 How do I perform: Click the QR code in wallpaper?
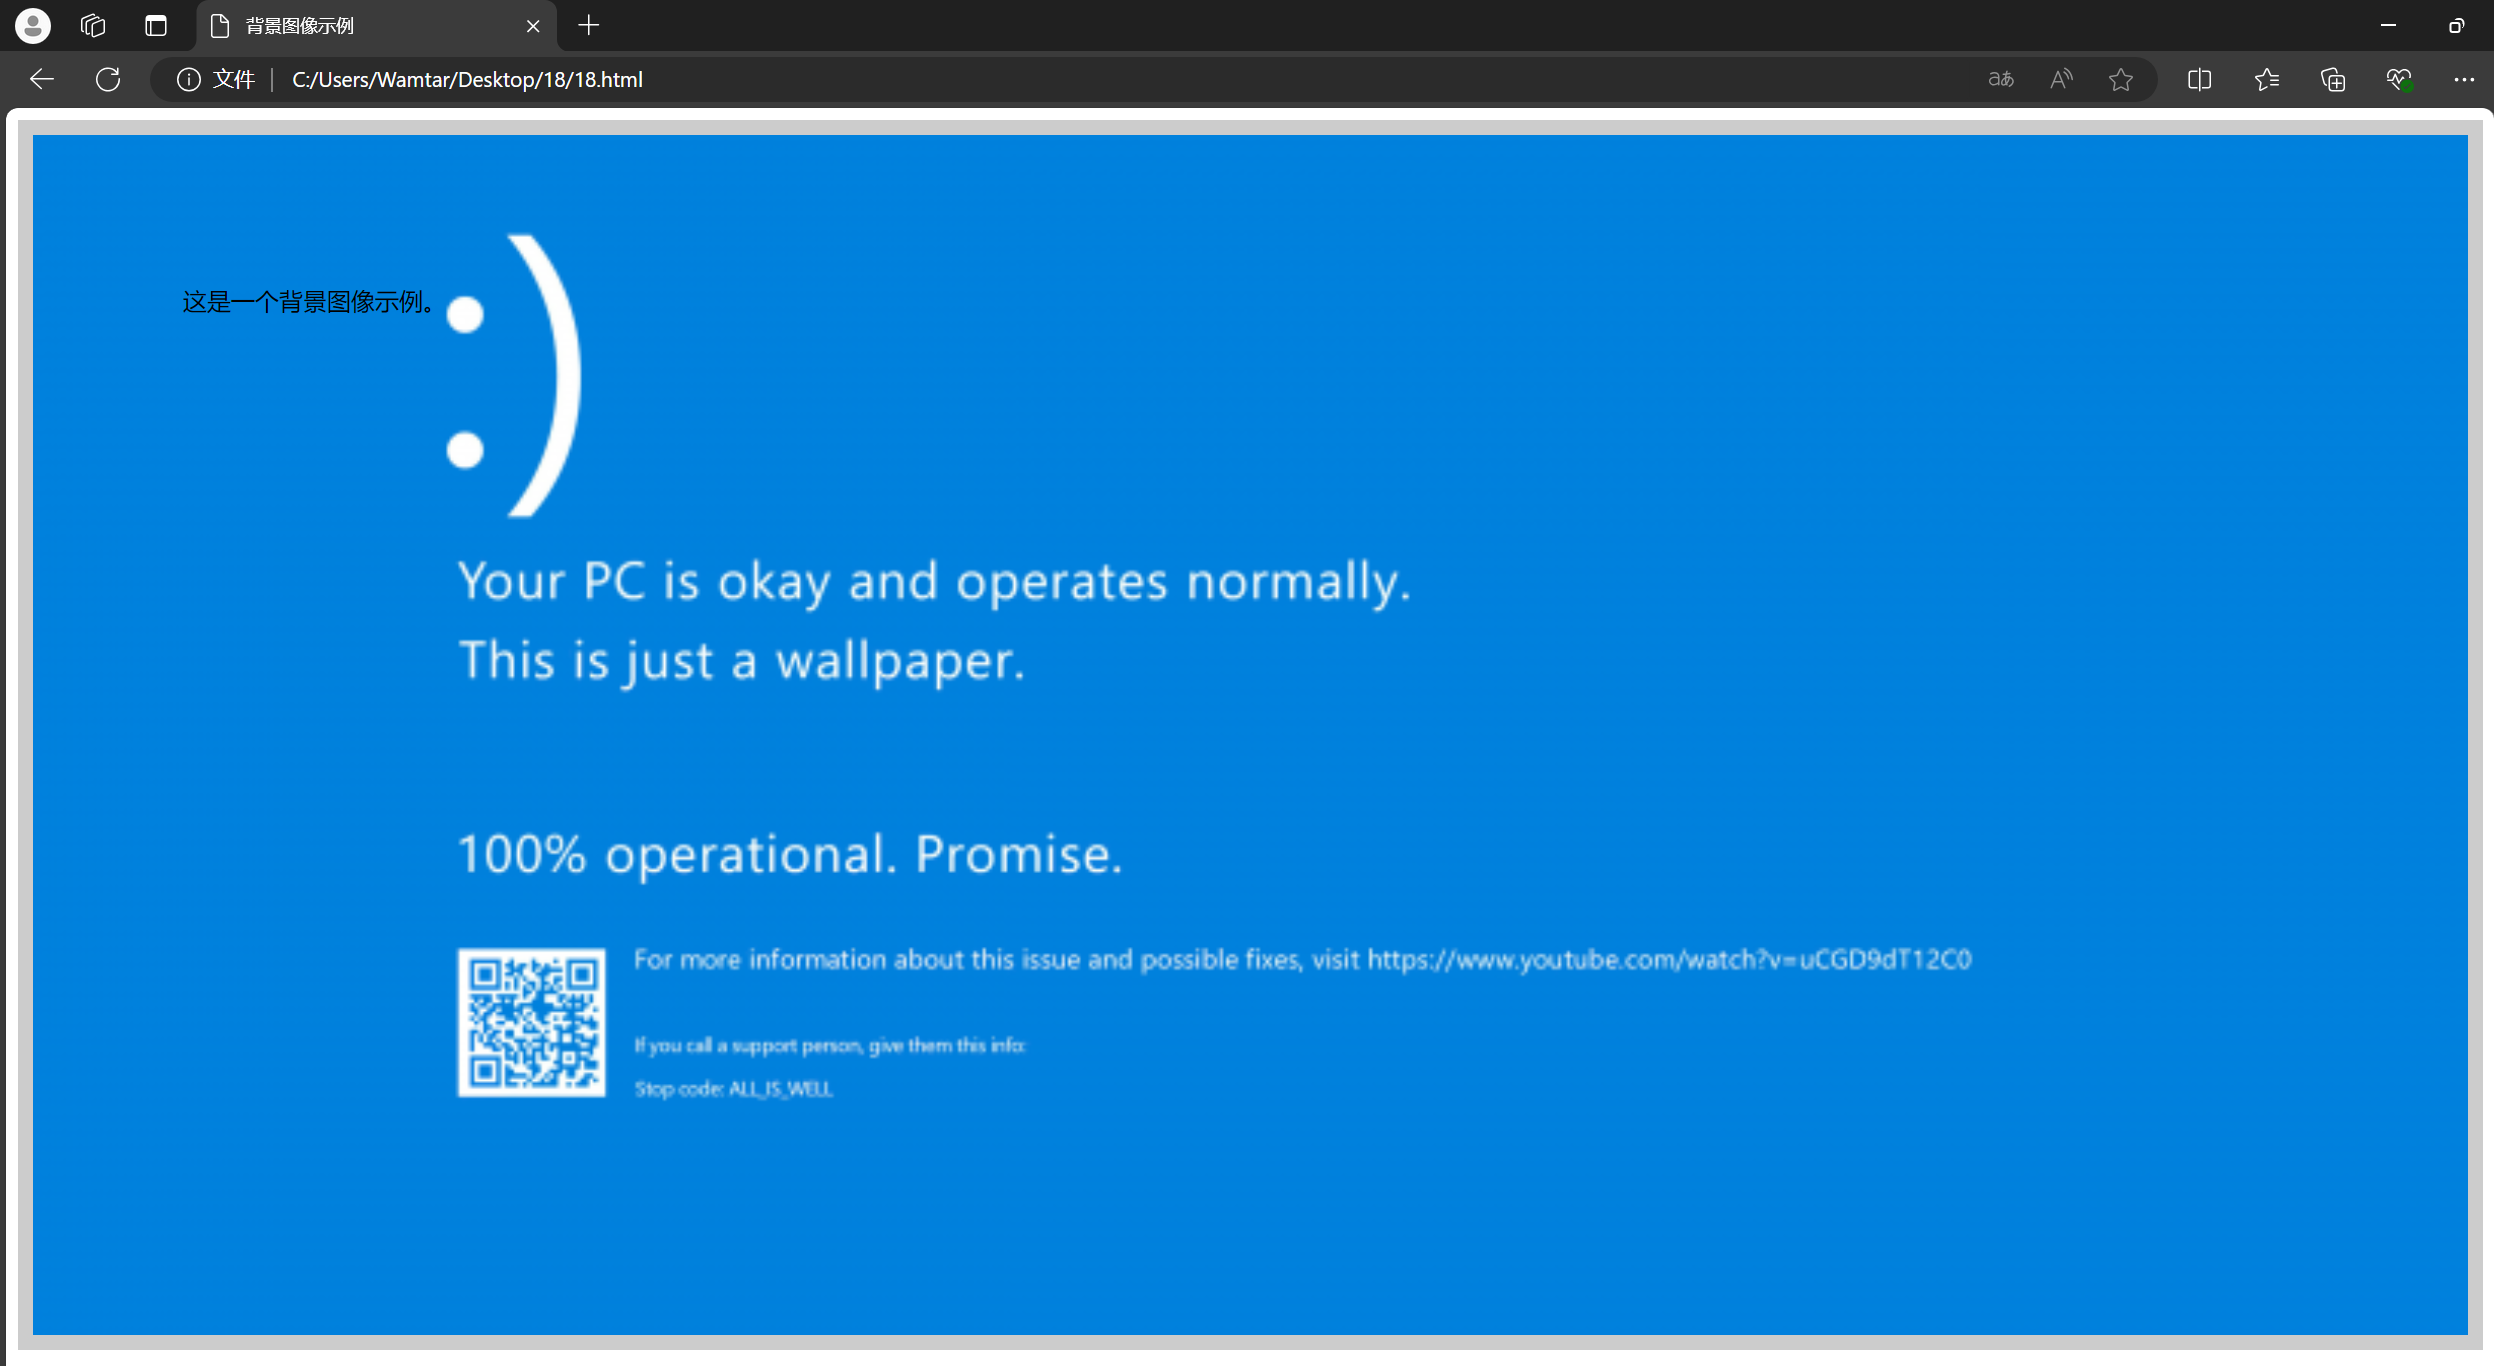(x=531, y=1022)
